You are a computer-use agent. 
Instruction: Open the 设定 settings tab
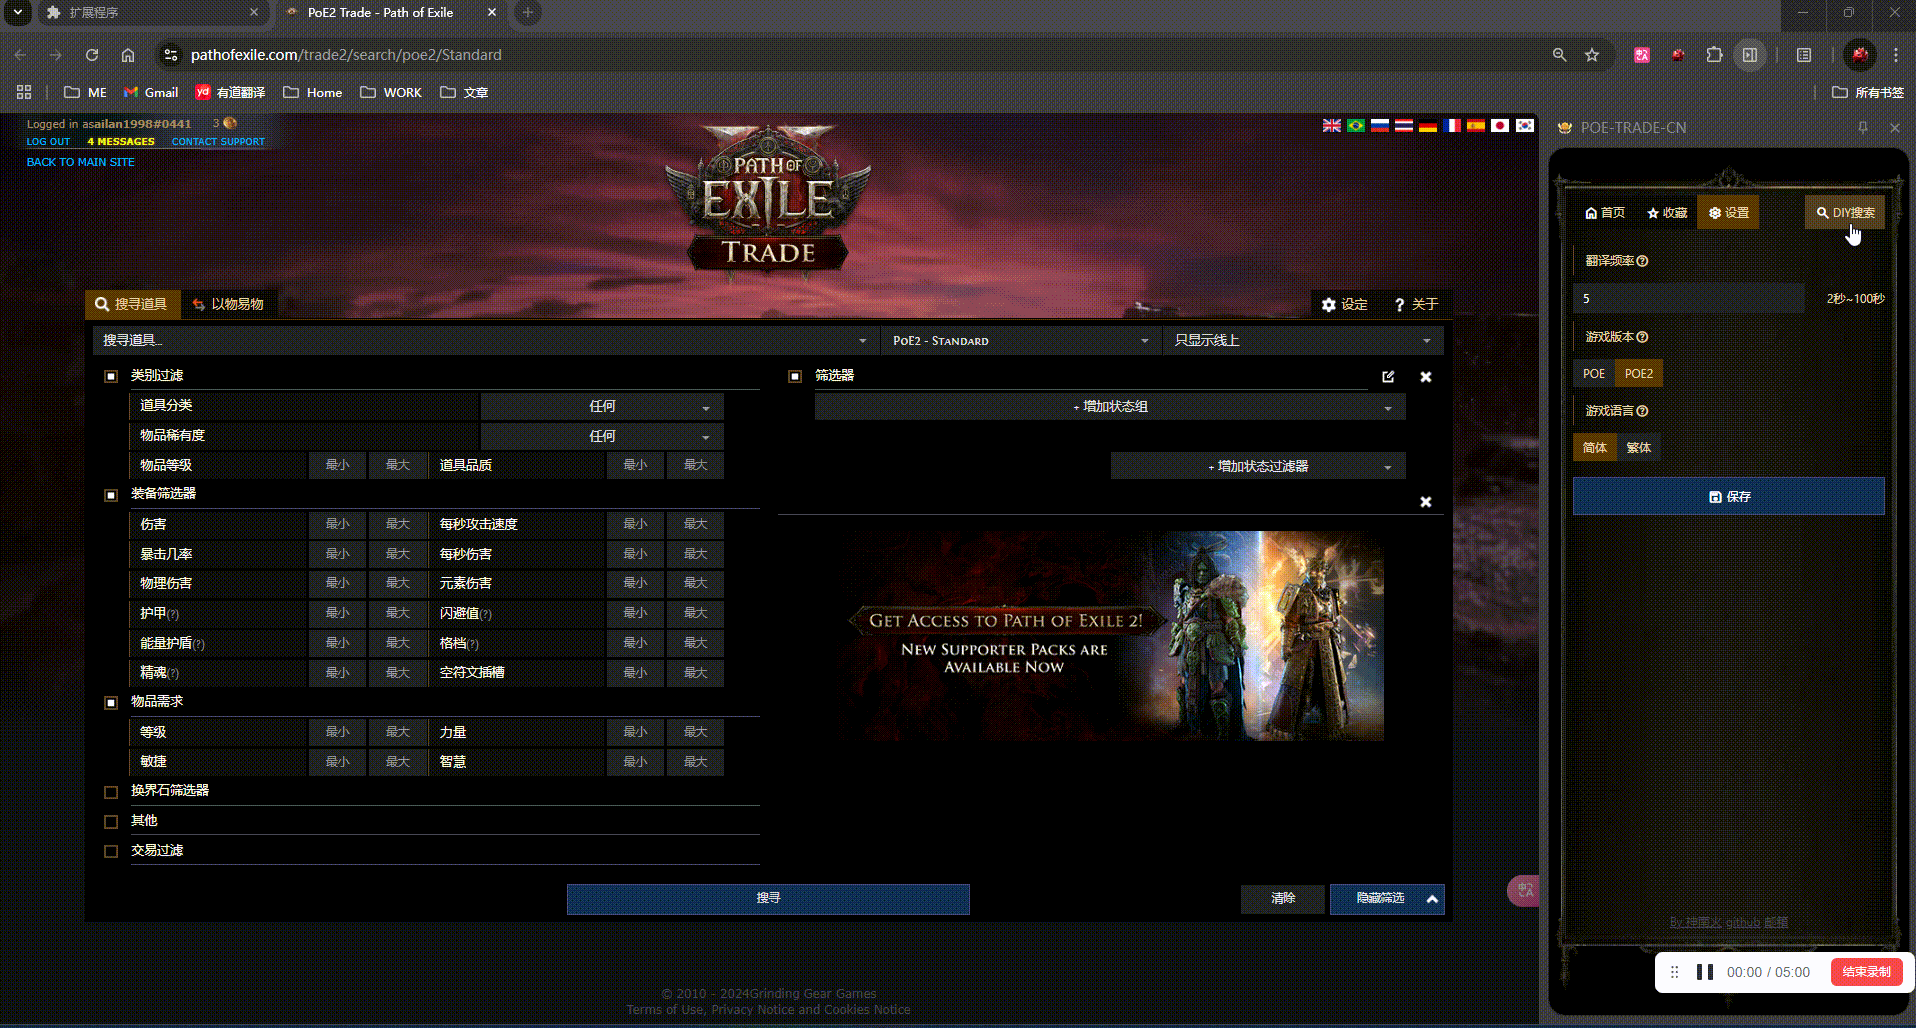[x=1344, y=304]
